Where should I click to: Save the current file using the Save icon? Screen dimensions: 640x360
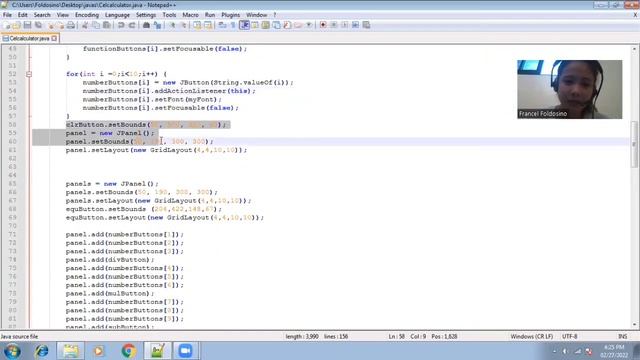coord(27,25)
